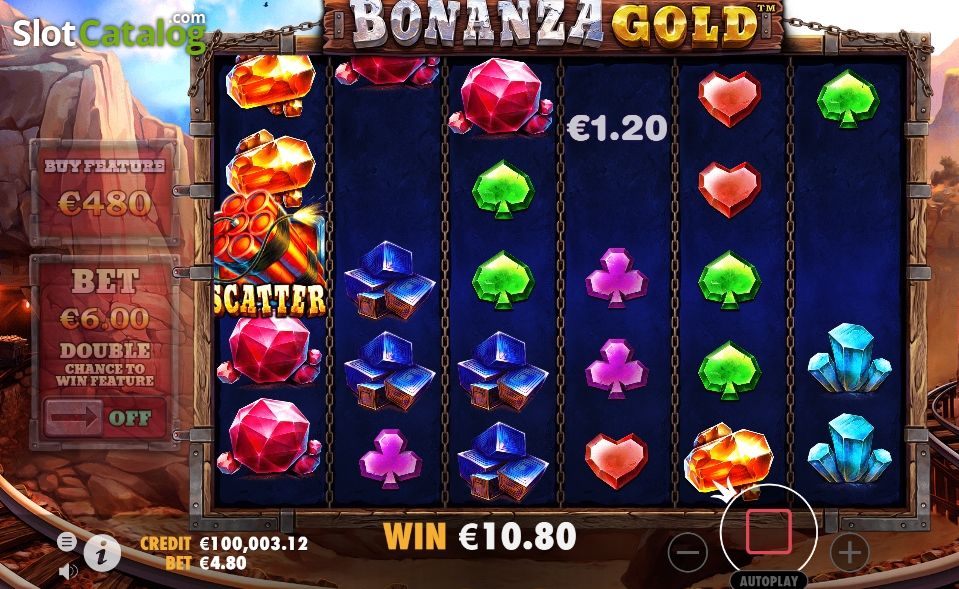Click the red heart atop the fifth reel
The height and width of the screenshot is (589, 959).
point(730,99)
